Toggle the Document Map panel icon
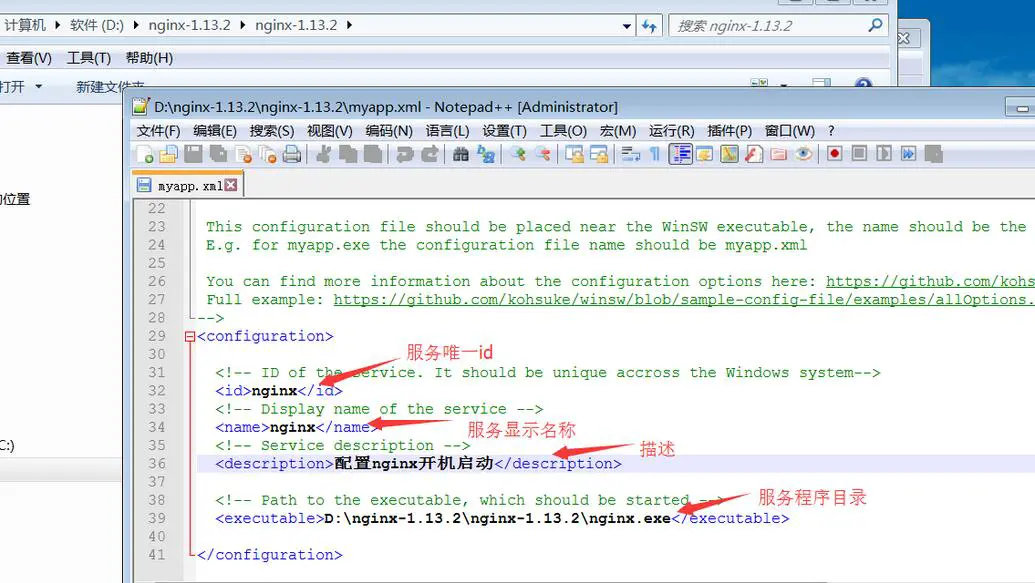The width and height of the screenshot is (1035, 583). pyautogui.click(x=729, y=154)
